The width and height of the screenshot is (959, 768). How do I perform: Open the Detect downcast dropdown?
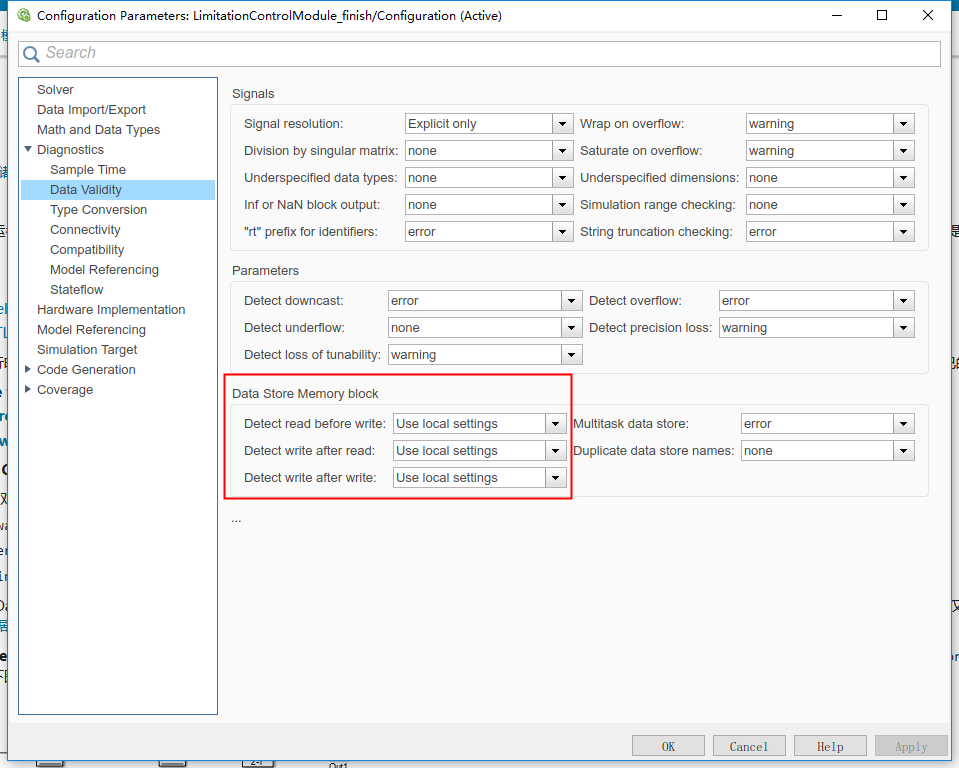point(570,300)
